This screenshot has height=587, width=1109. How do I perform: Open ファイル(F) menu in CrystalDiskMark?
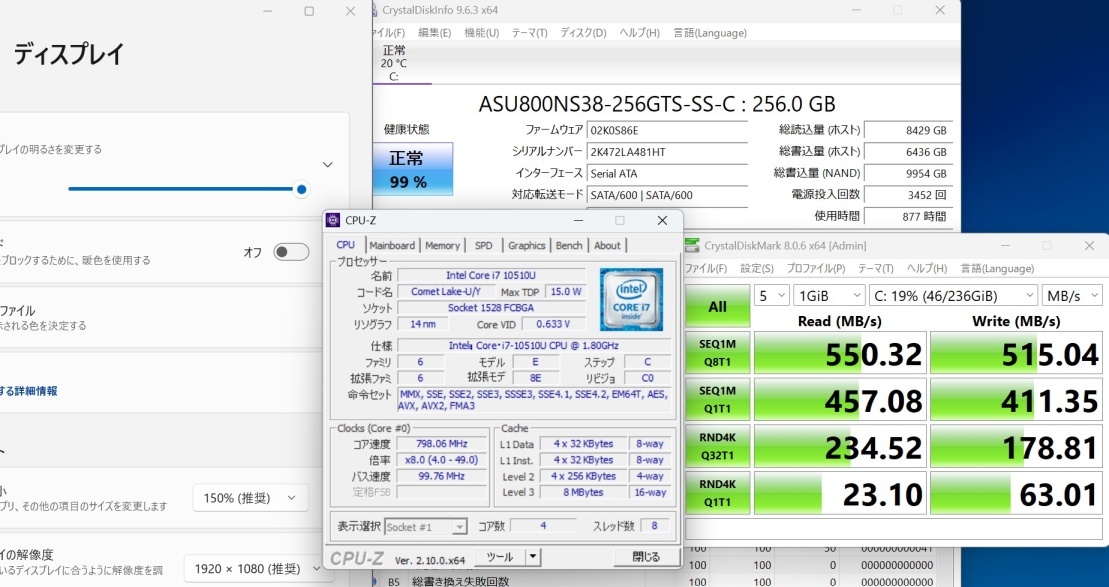(705, 269)
